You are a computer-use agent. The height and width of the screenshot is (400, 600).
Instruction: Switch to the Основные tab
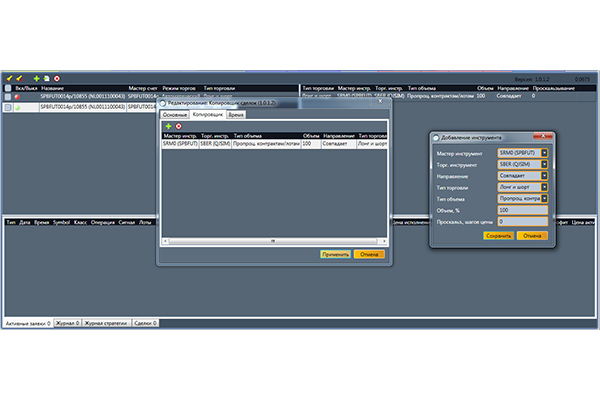coord(175,116)
